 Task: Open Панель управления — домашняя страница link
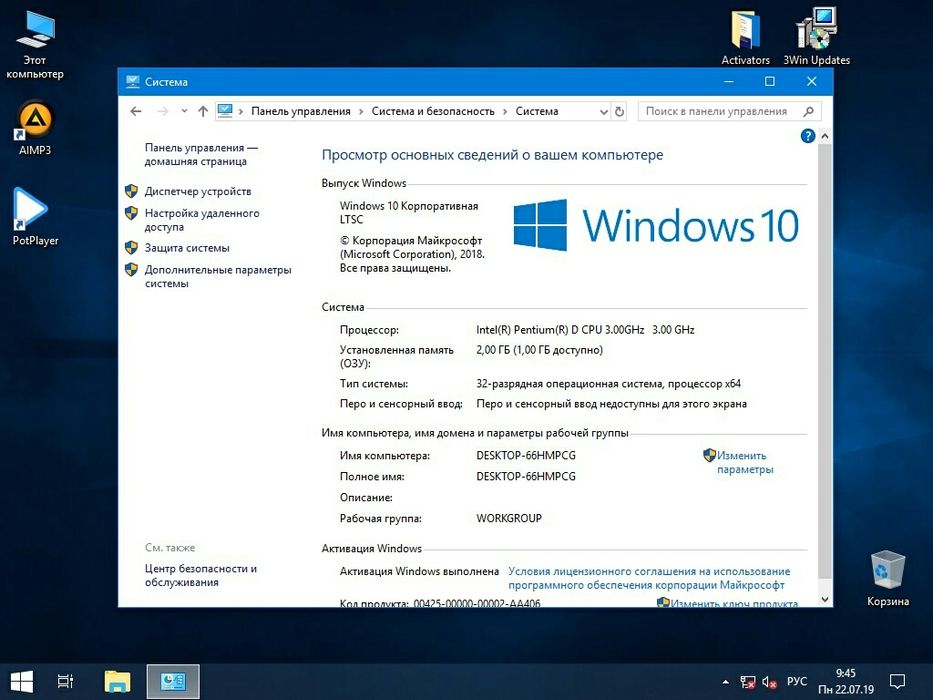click(201, 155)
